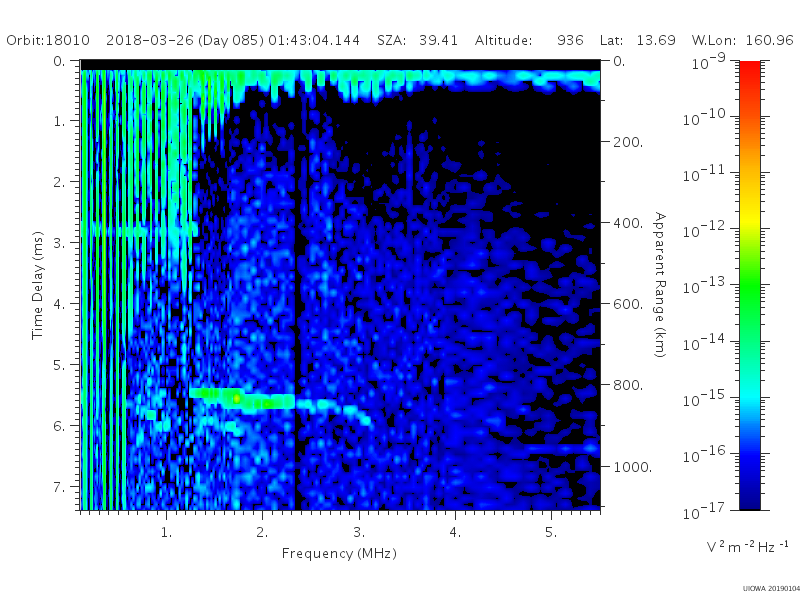The width and height of the screenshot is (800, 600).
Task: Click the Time Delay (ms) axis label
Action: pos(37,285)
